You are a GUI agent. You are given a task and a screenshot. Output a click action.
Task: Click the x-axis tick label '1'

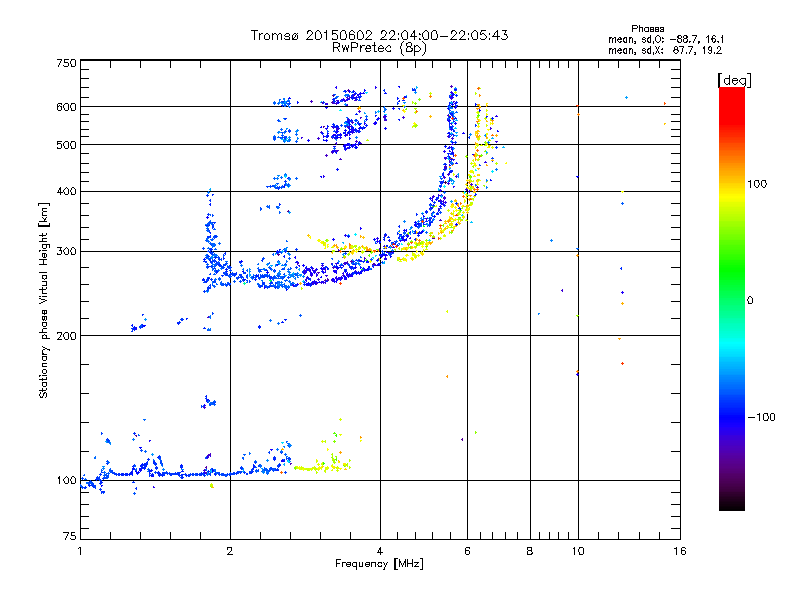pos(80,551)
